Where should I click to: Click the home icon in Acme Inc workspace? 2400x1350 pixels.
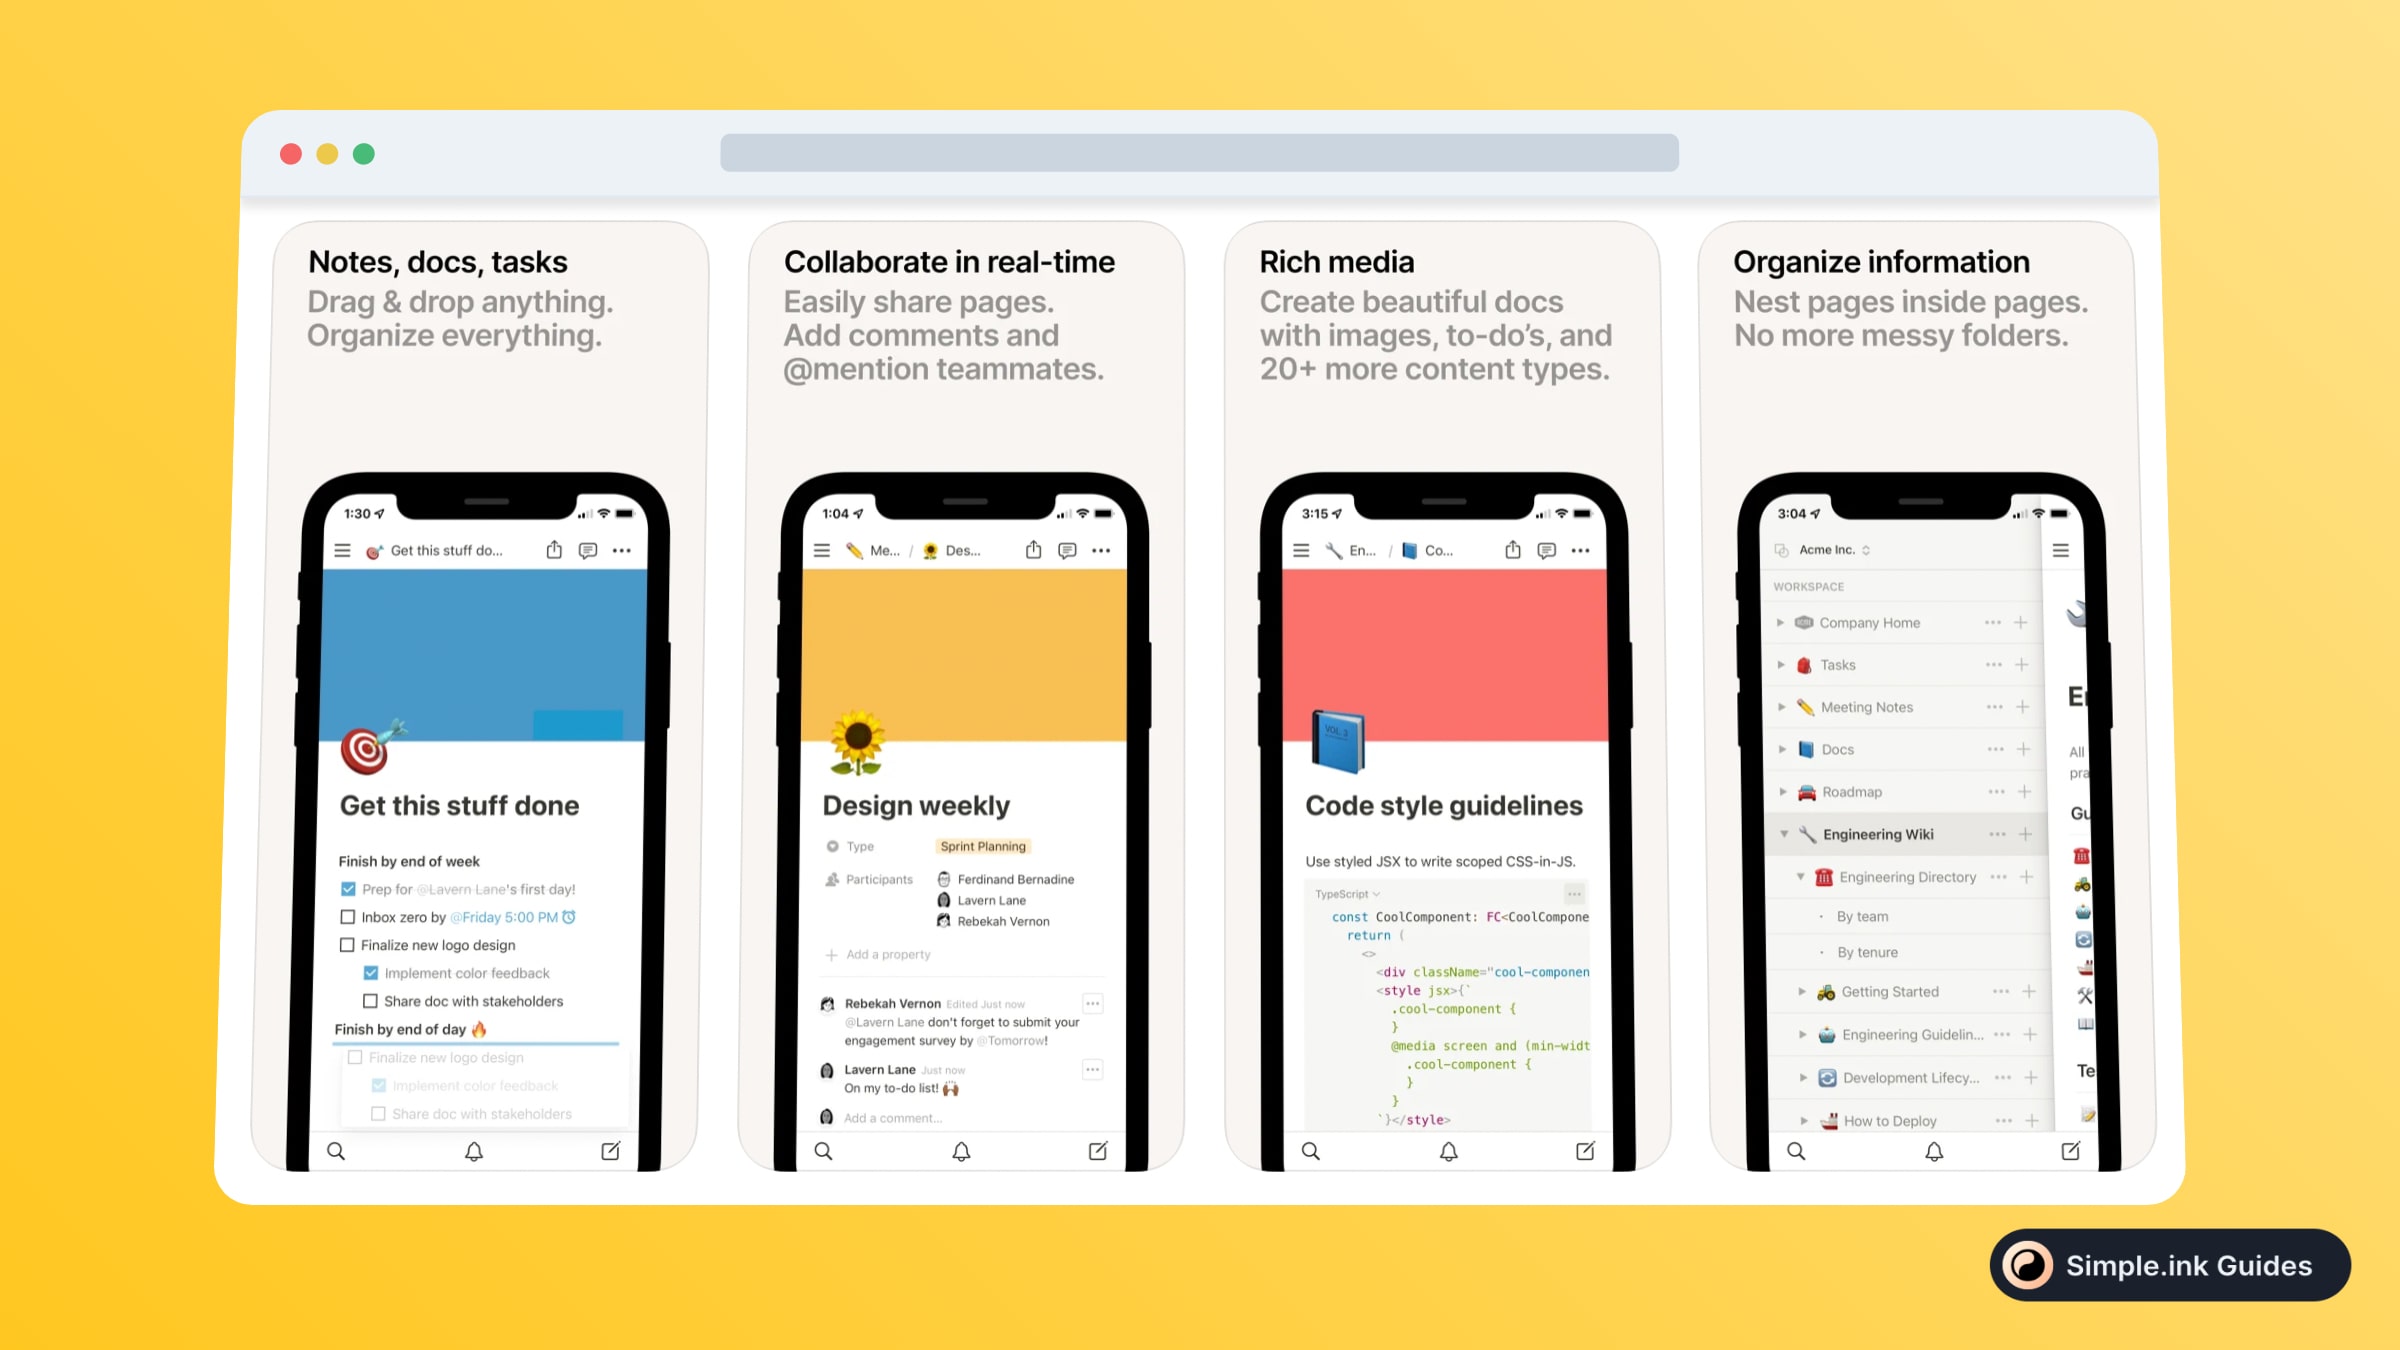click(x=1803, y=623)
